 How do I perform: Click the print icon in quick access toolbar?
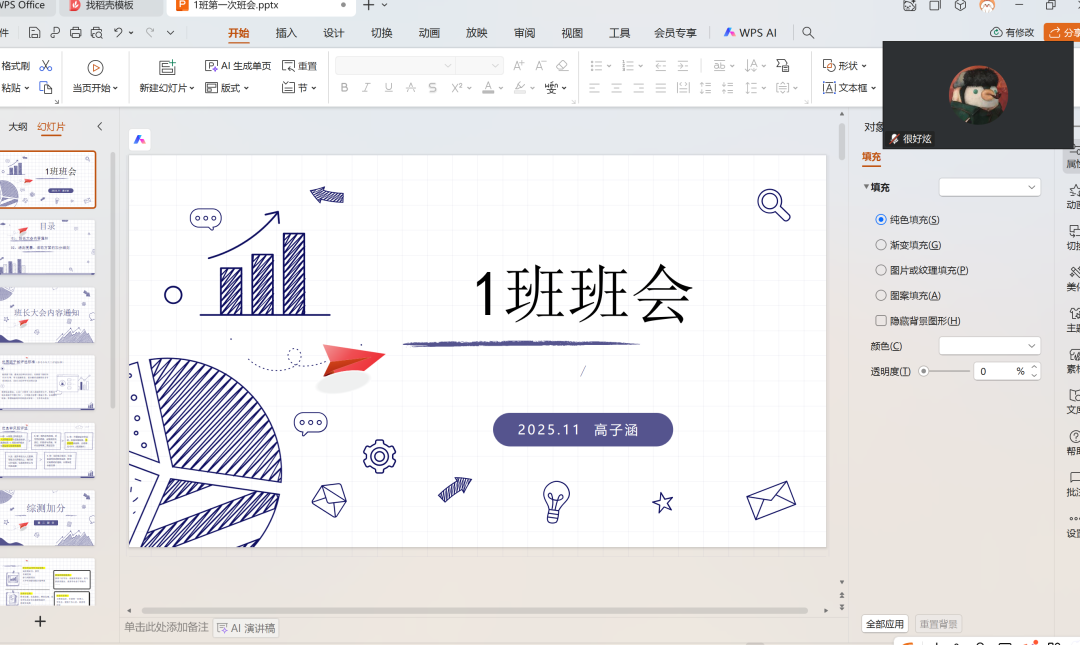tap(76, 33)
